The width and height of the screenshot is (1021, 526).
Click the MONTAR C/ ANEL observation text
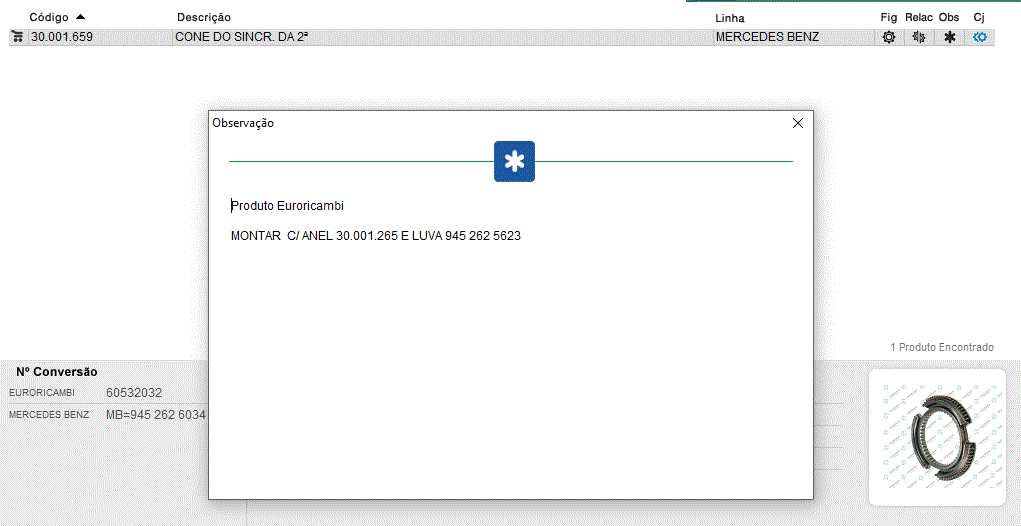(x=376, y=236)
